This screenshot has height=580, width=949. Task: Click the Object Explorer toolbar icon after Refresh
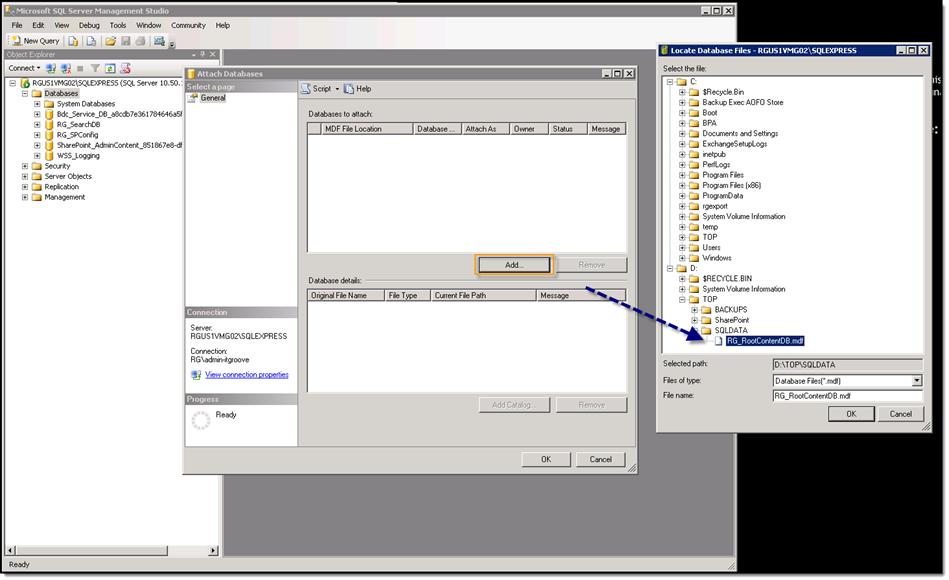point(125,68)
